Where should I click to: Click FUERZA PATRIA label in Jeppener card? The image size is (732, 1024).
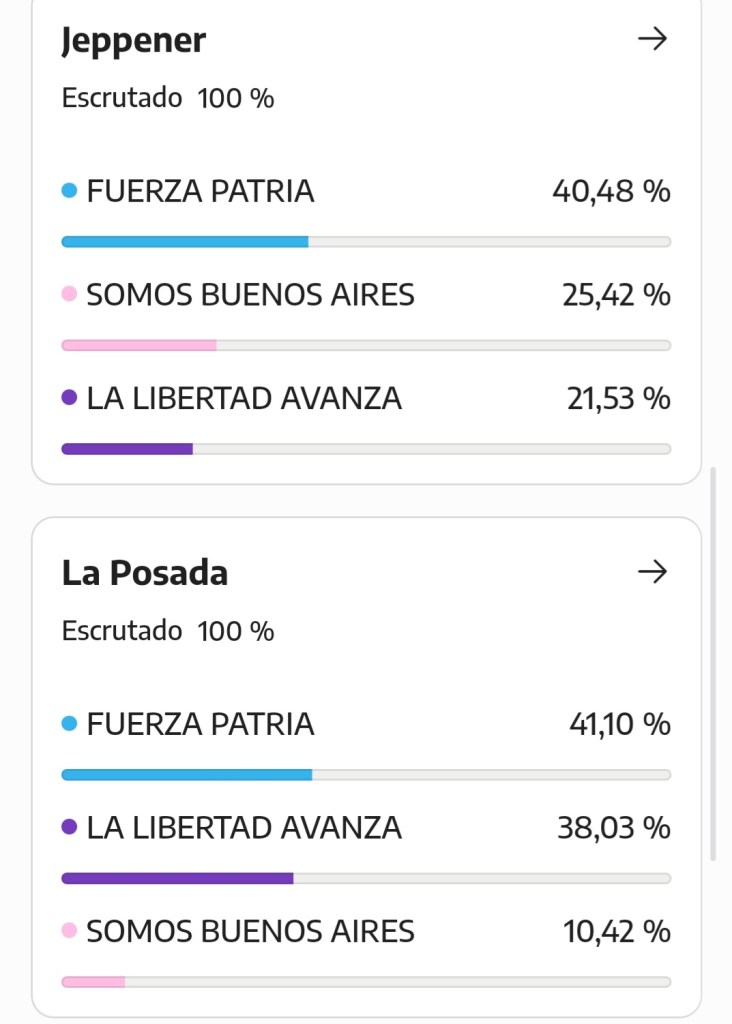point(200,191)
